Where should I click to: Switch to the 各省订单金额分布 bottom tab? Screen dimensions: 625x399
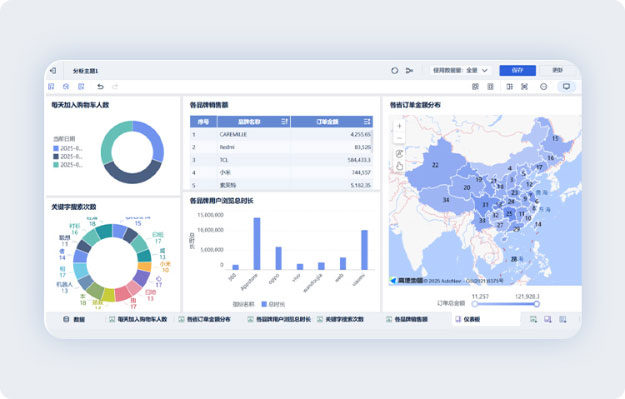(x=204, y=319)
